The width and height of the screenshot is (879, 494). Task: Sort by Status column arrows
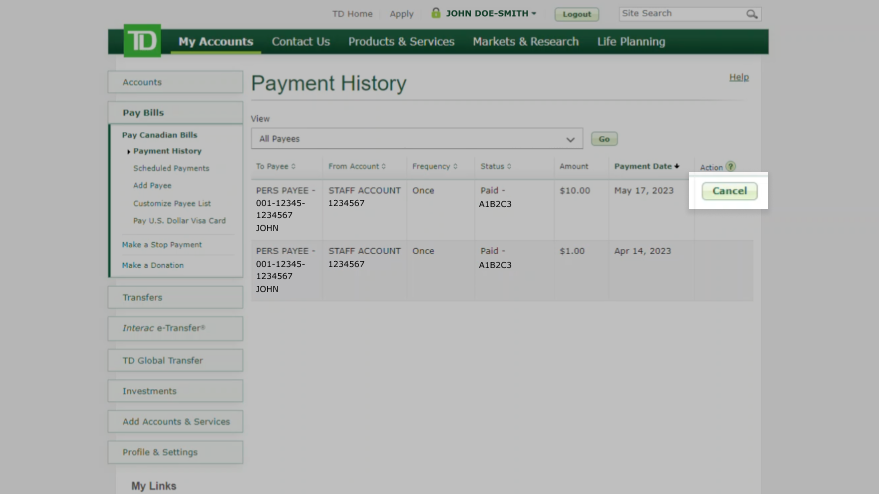pyautogui.click(x=509, y=167)
